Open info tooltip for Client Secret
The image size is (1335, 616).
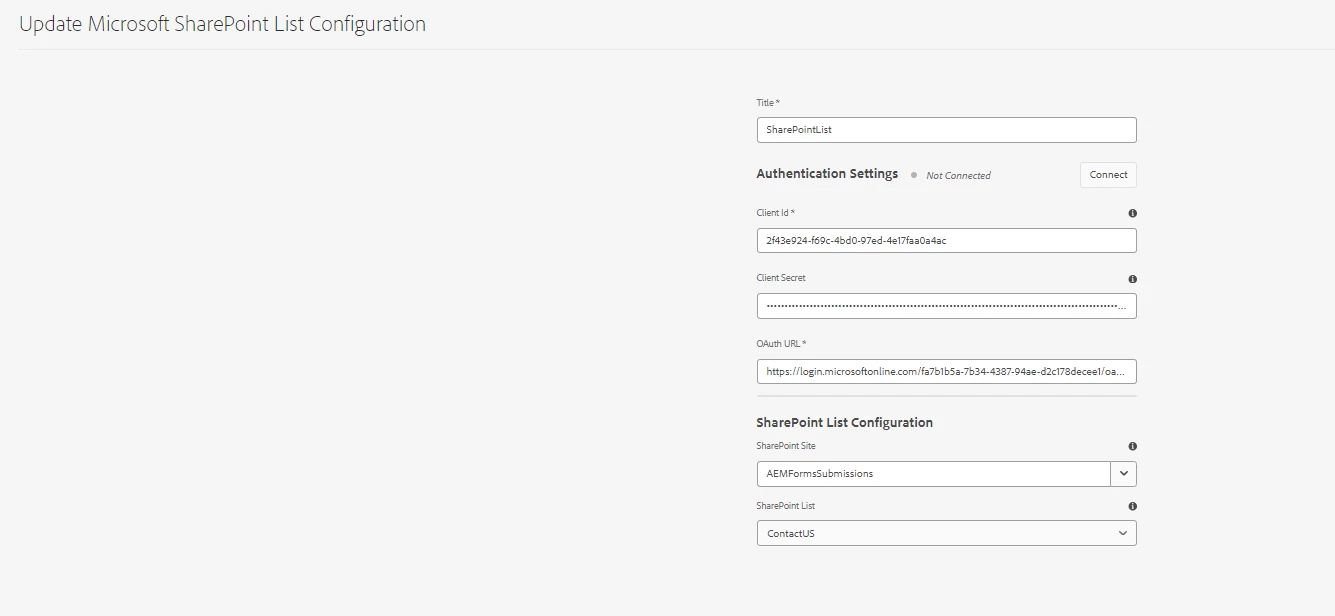(x=1132, y=279)
